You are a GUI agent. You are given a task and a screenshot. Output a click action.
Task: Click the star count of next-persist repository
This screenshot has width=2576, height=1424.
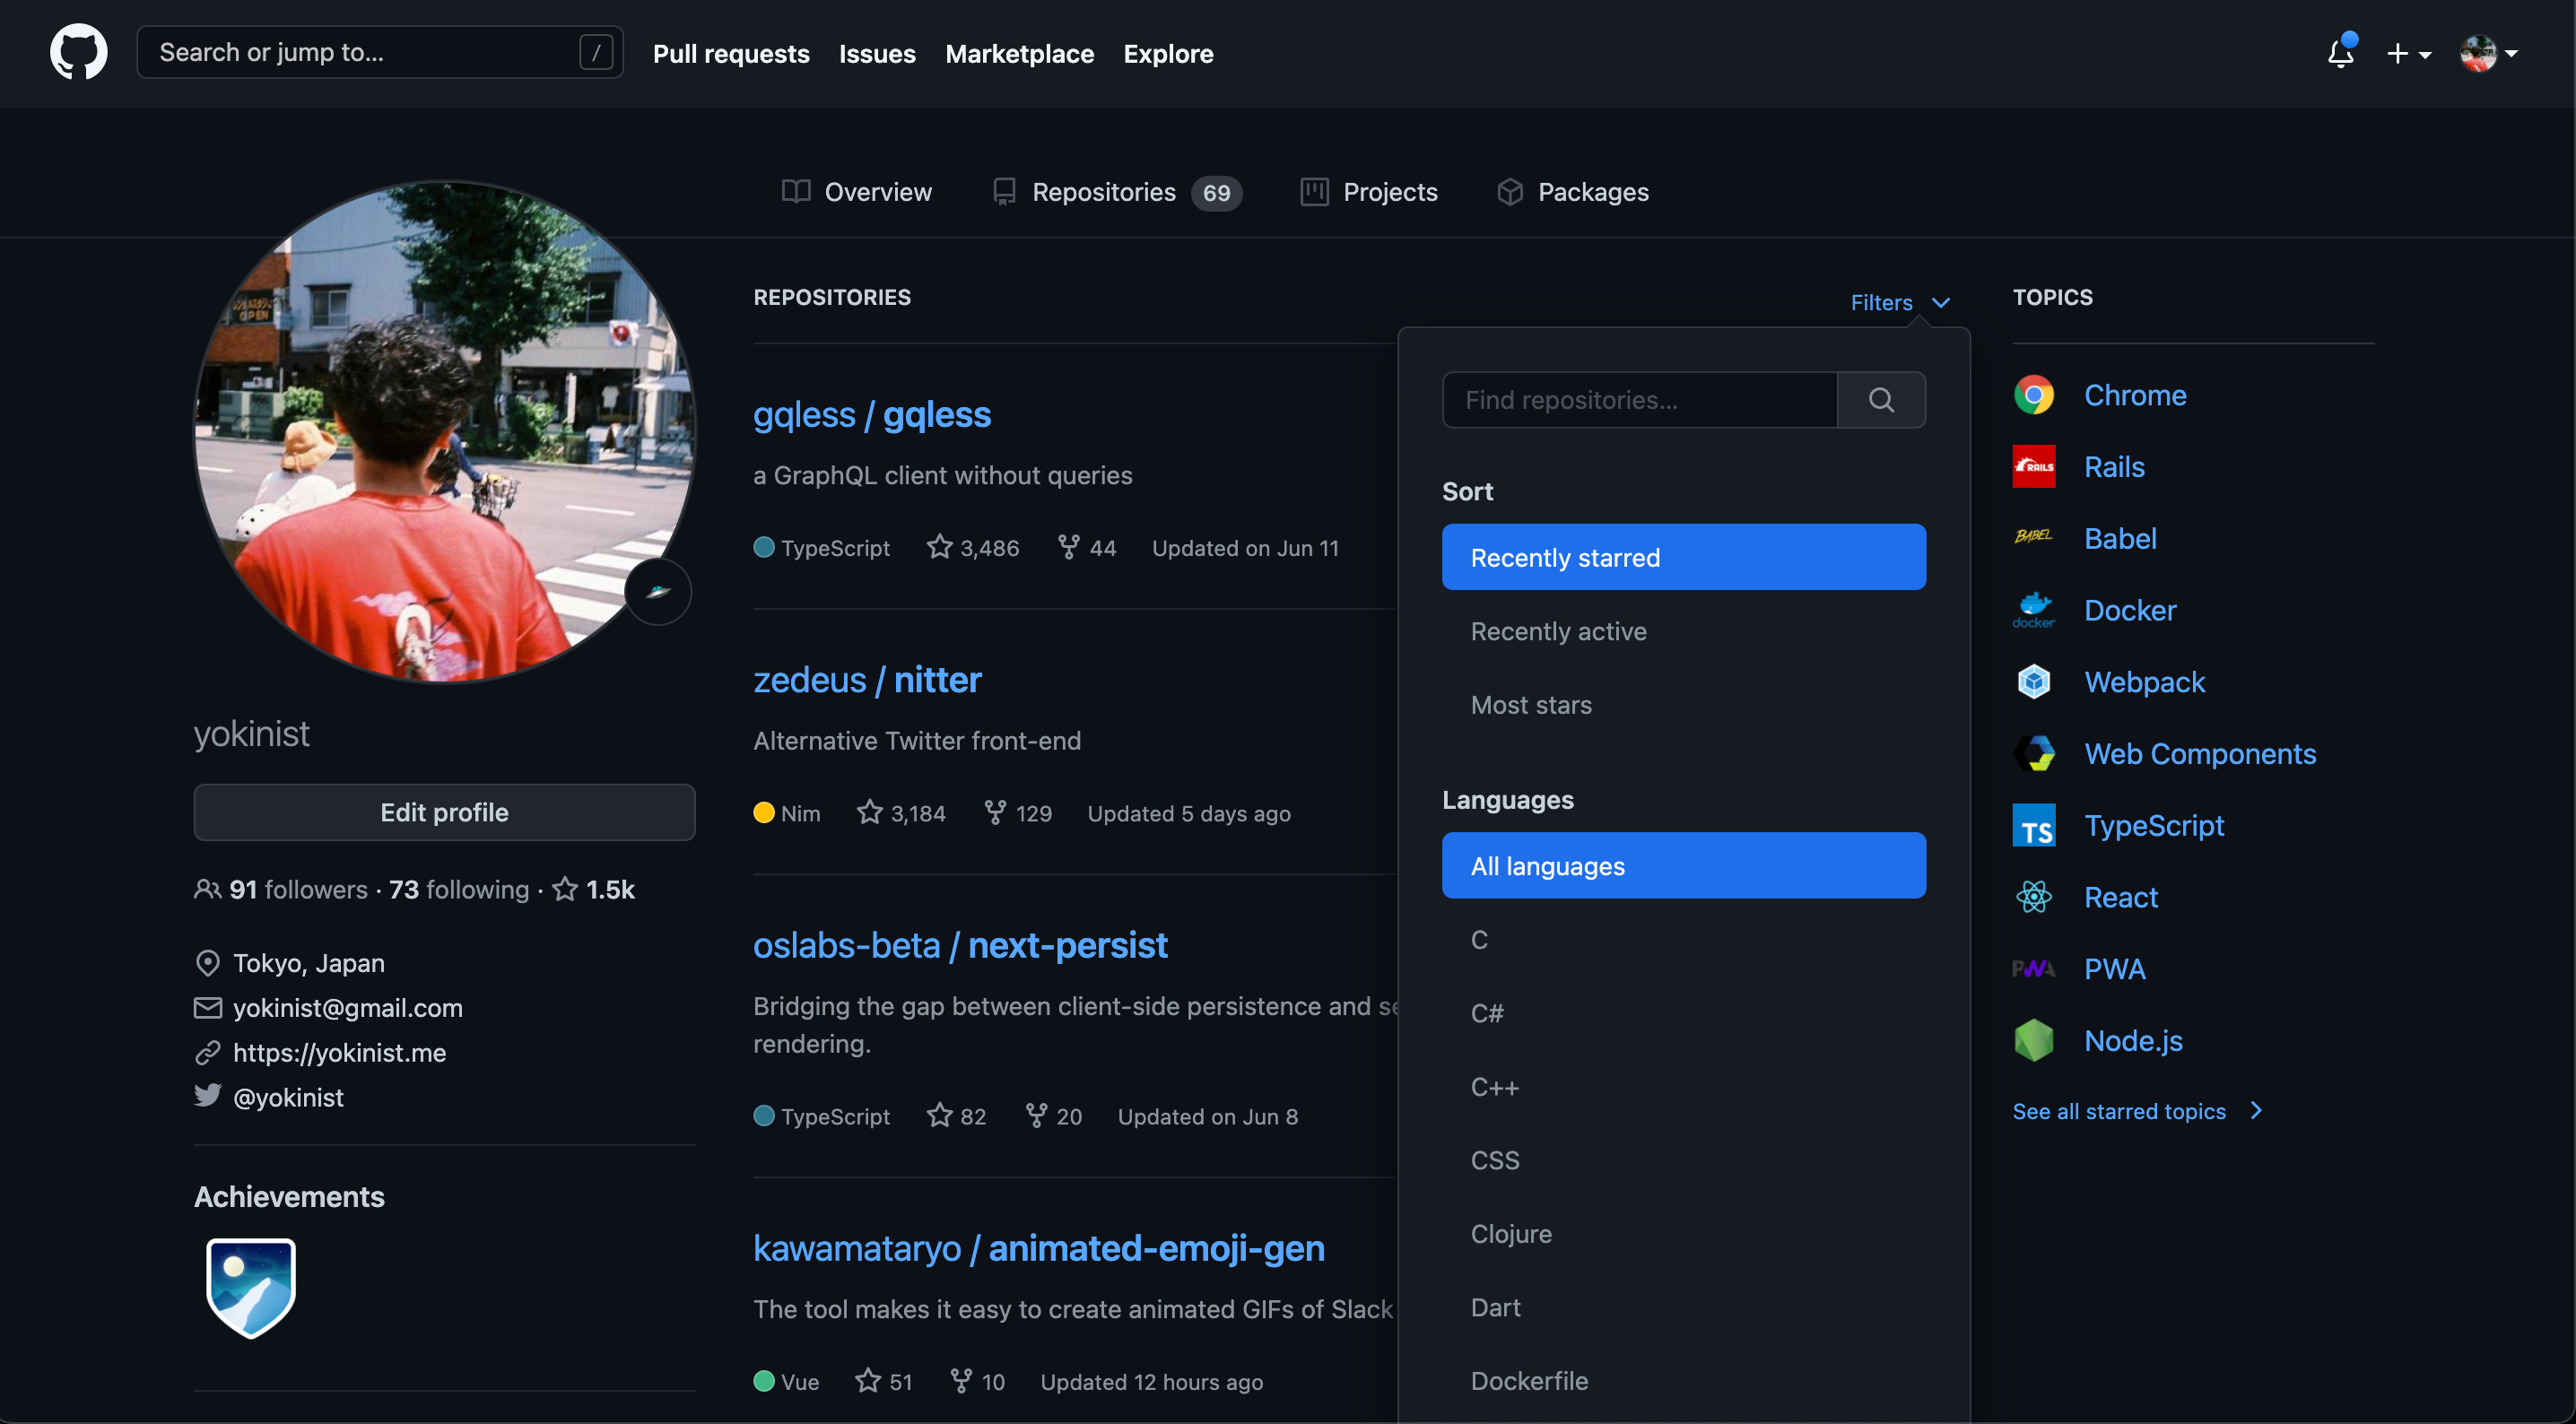(957, 1116)
